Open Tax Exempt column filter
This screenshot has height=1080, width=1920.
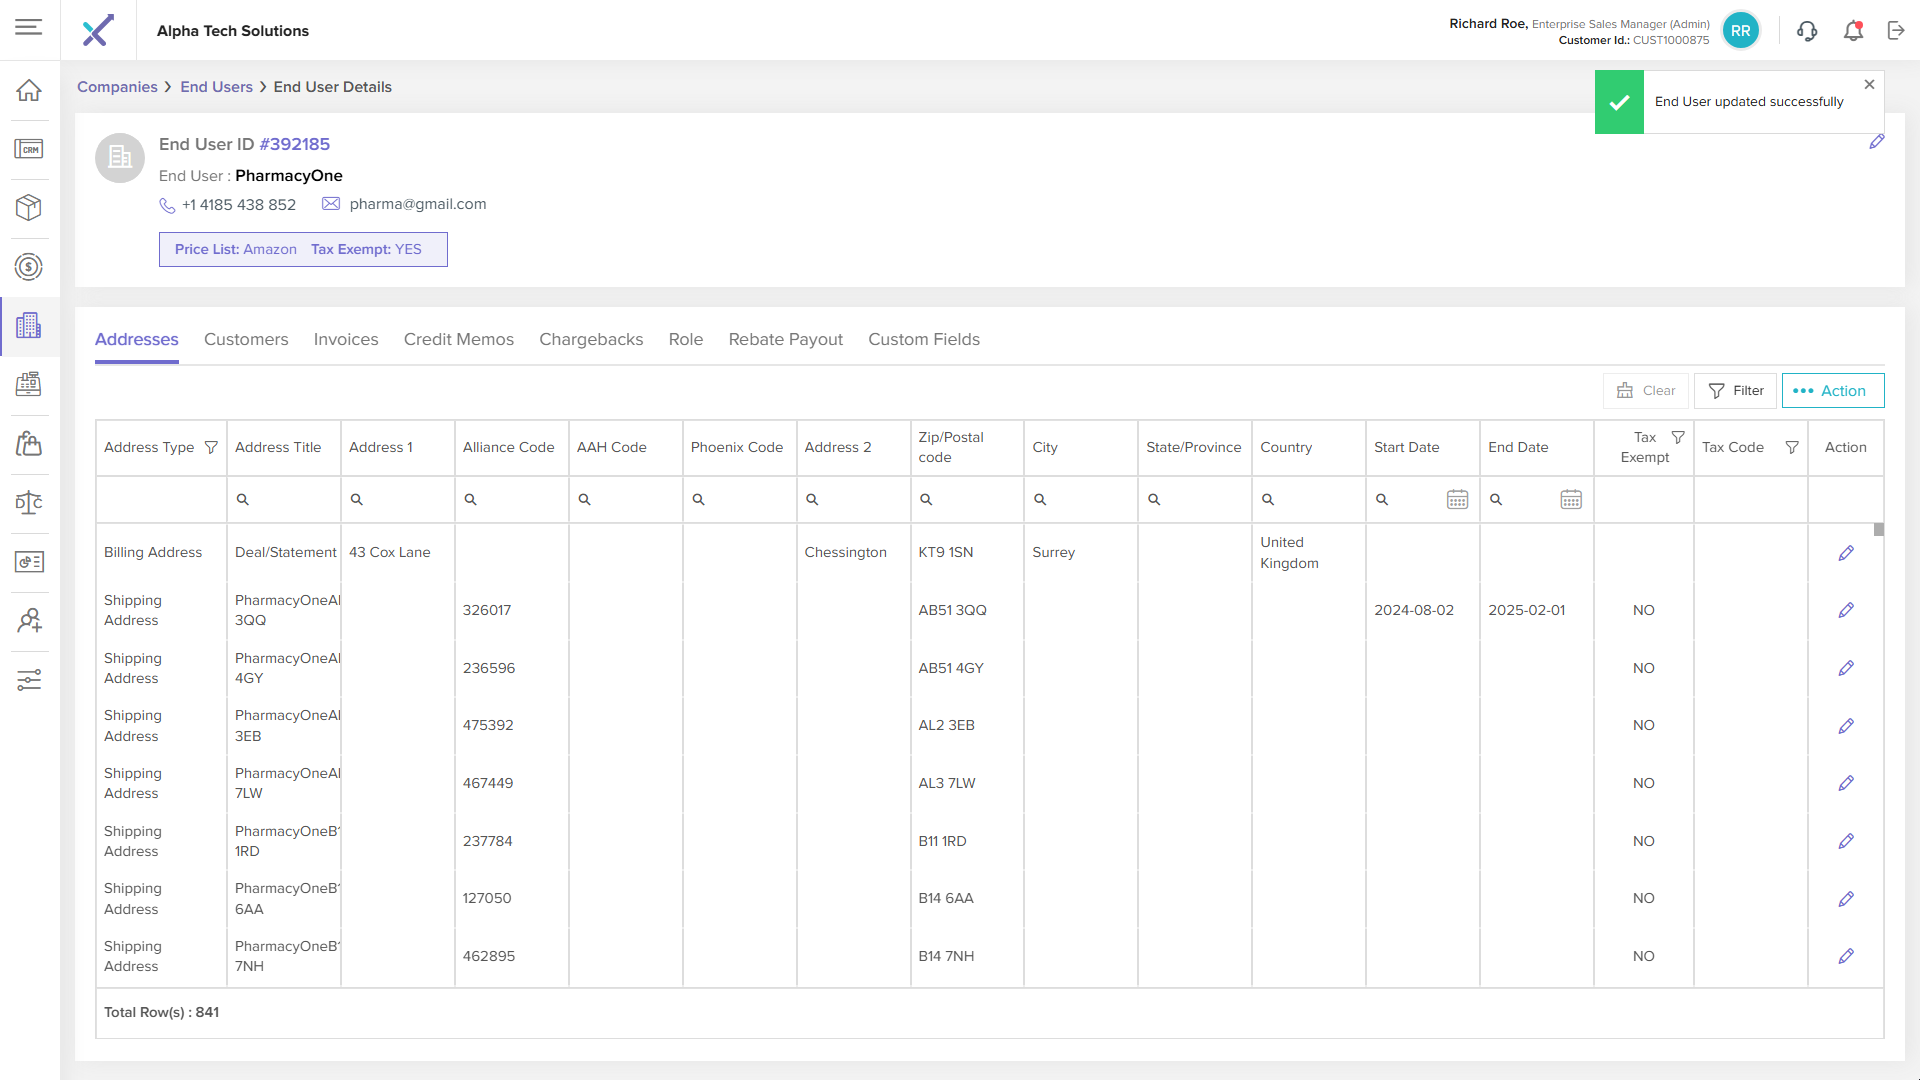(1678, 437)
